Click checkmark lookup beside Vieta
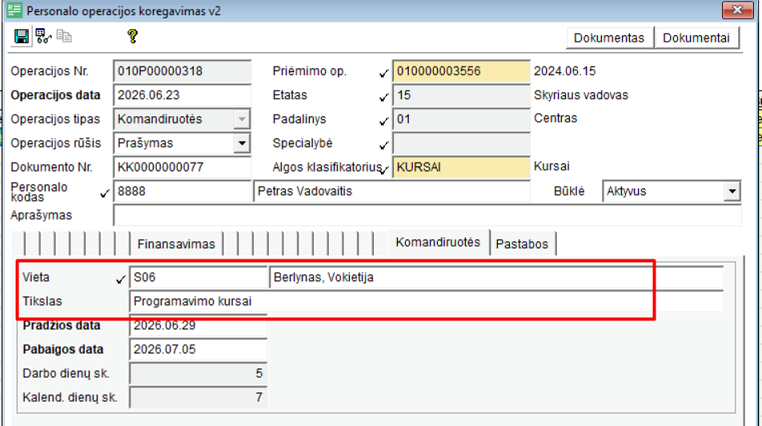This screenshot has height=426, width=762. (121, 279)
